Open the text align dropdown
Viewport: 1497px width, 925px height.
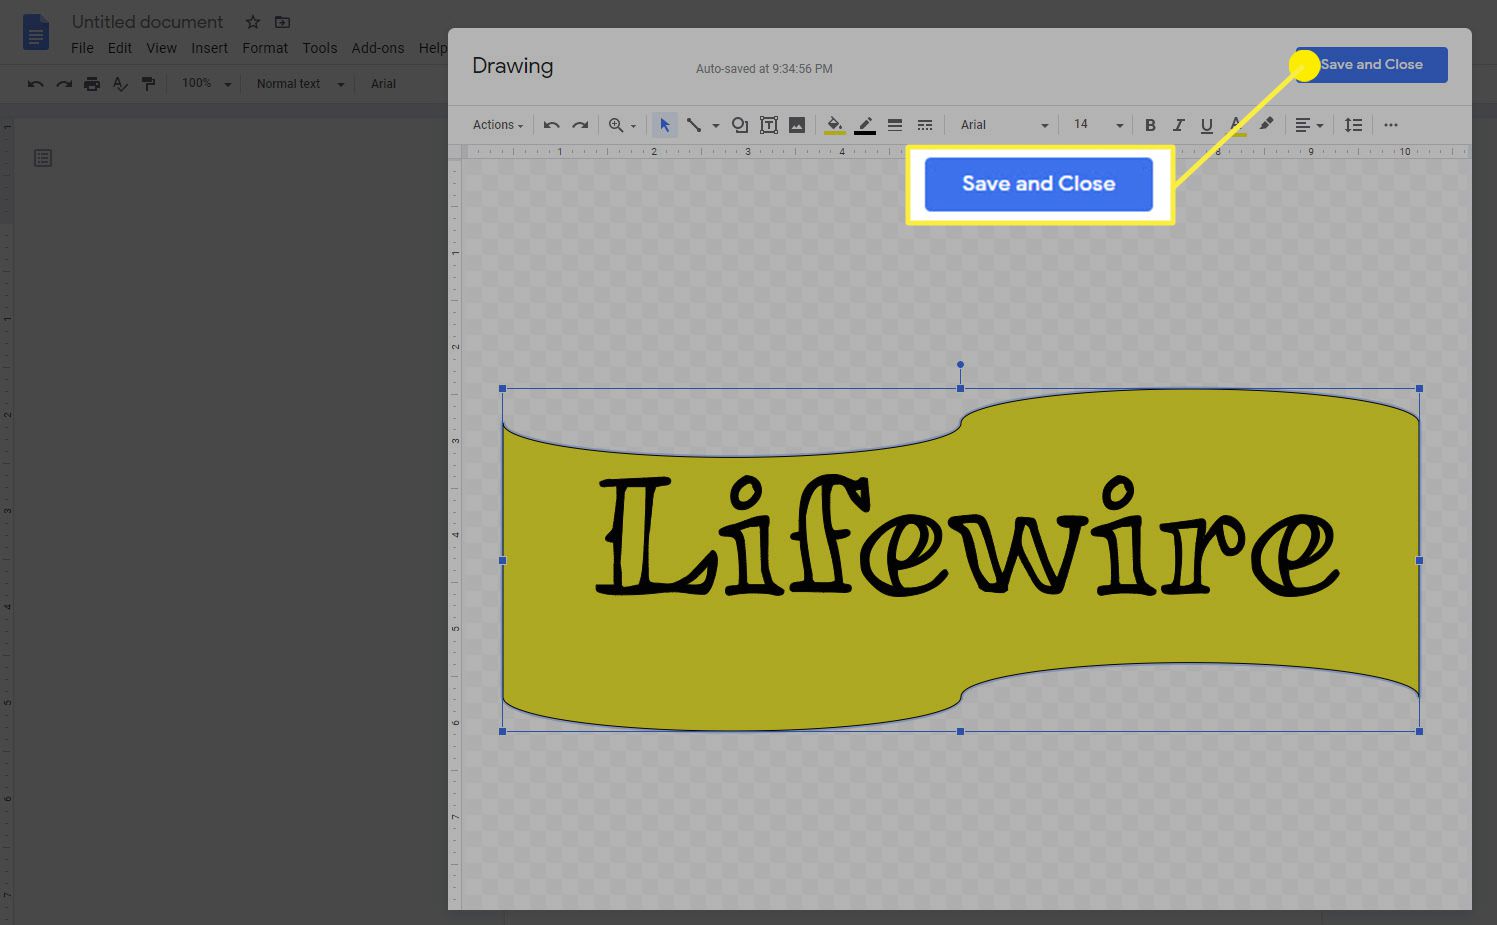1309,125
